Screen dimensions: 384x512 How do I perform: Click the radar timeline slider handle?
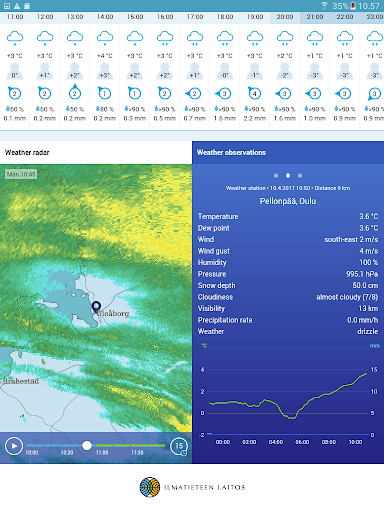click(87, 445)
